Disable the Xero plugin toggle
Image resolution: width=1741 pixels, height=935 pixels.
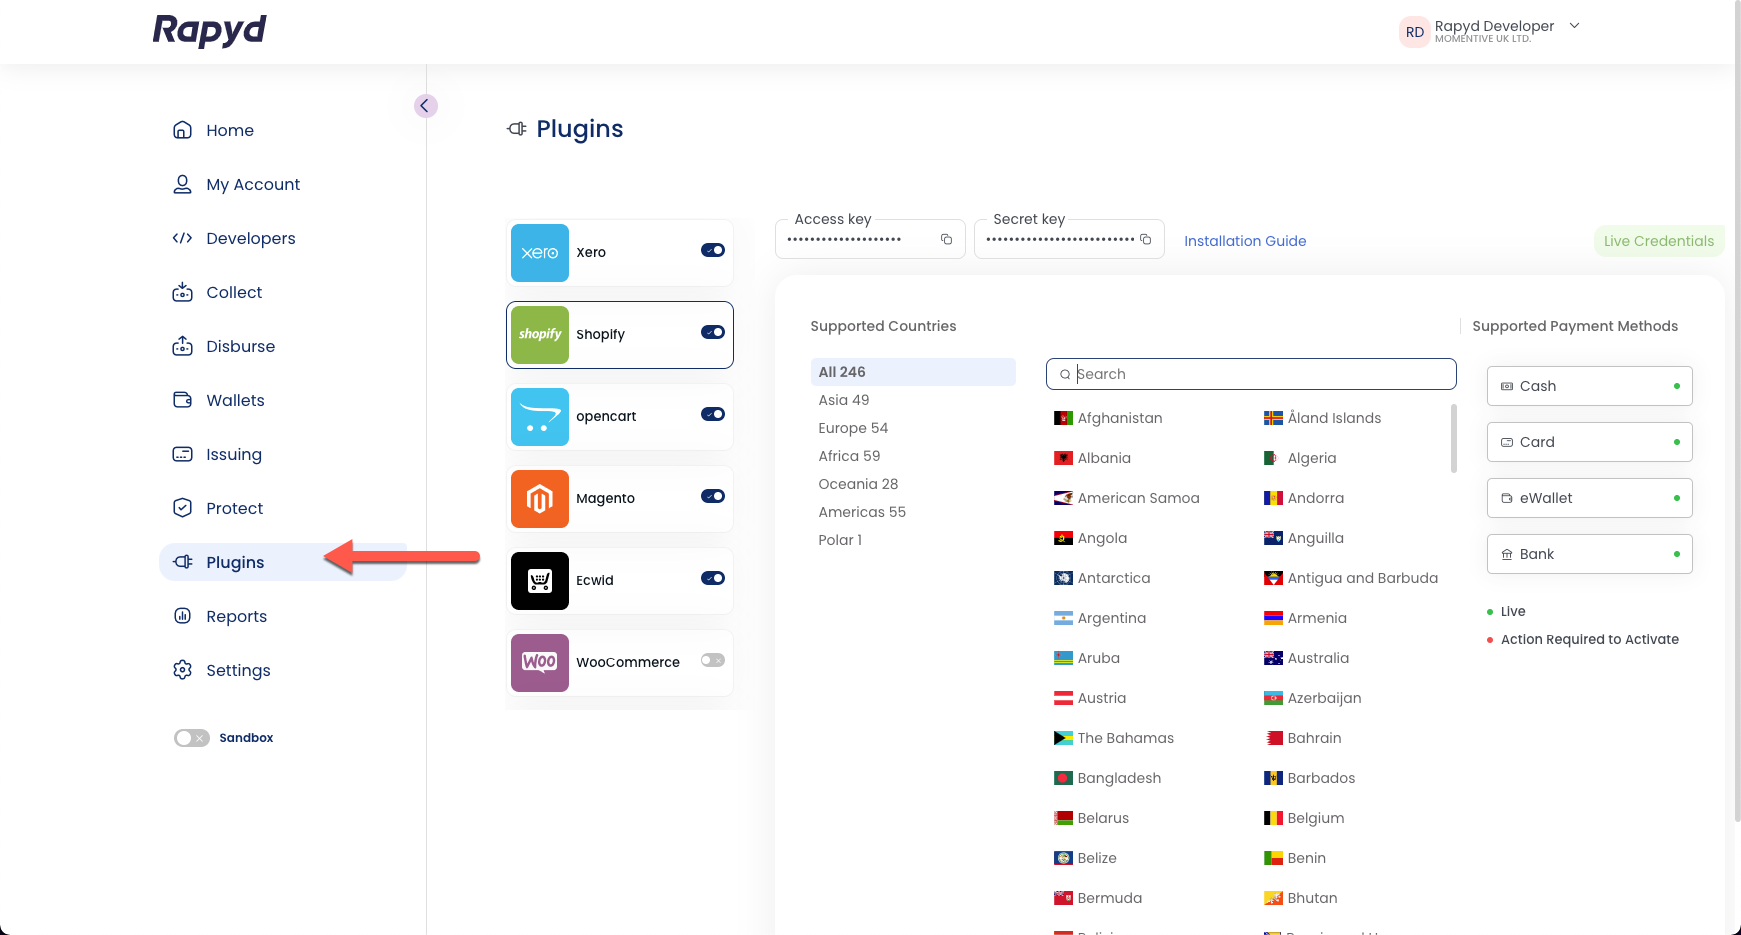tap(712, 250)
